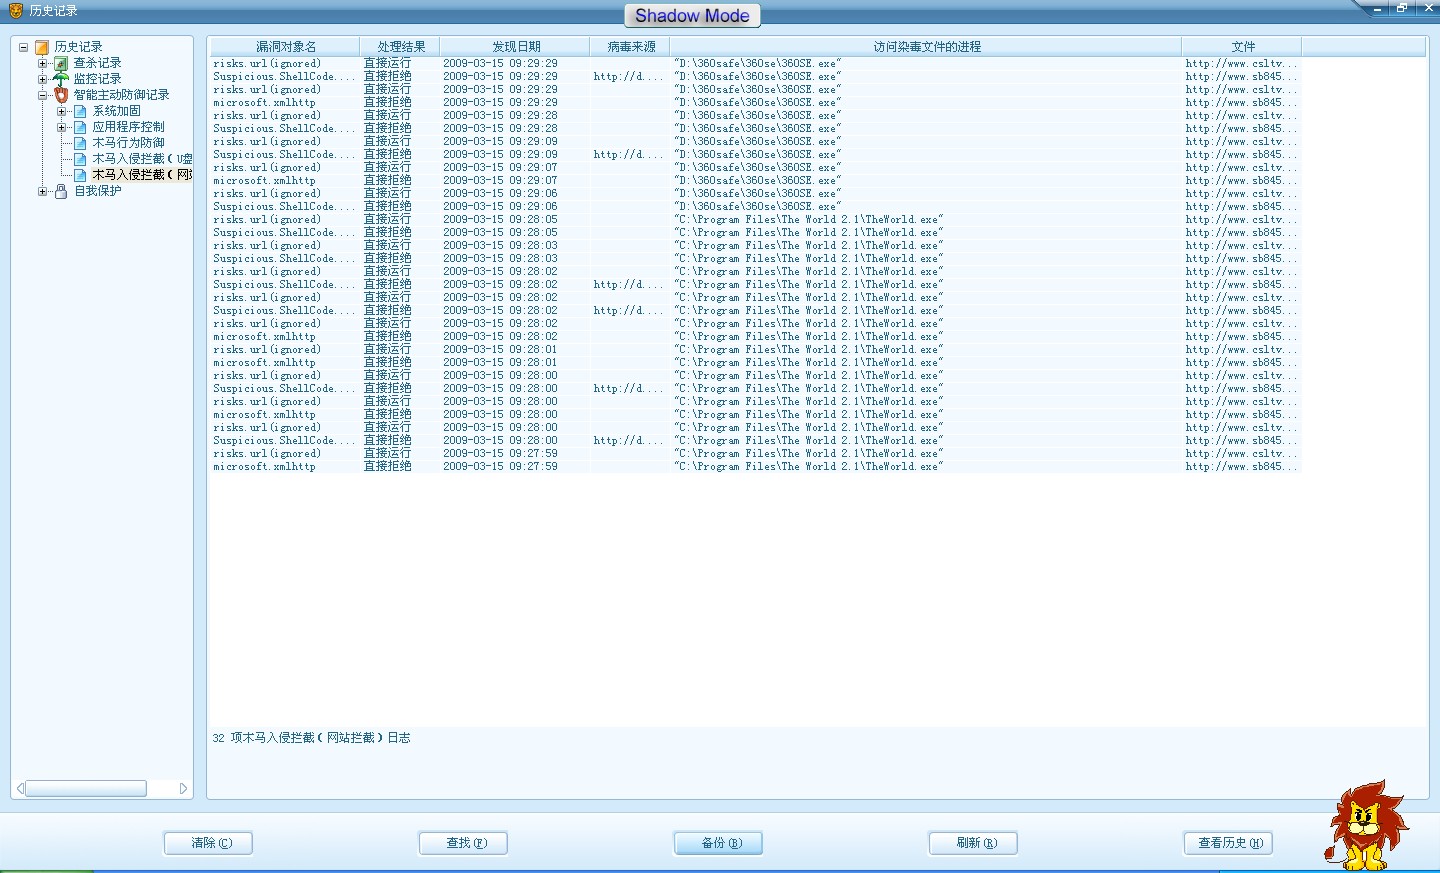The image size is (1440, 873).
Task: Click the lion head icon in title bar
Action: click(x=15, y=10)
